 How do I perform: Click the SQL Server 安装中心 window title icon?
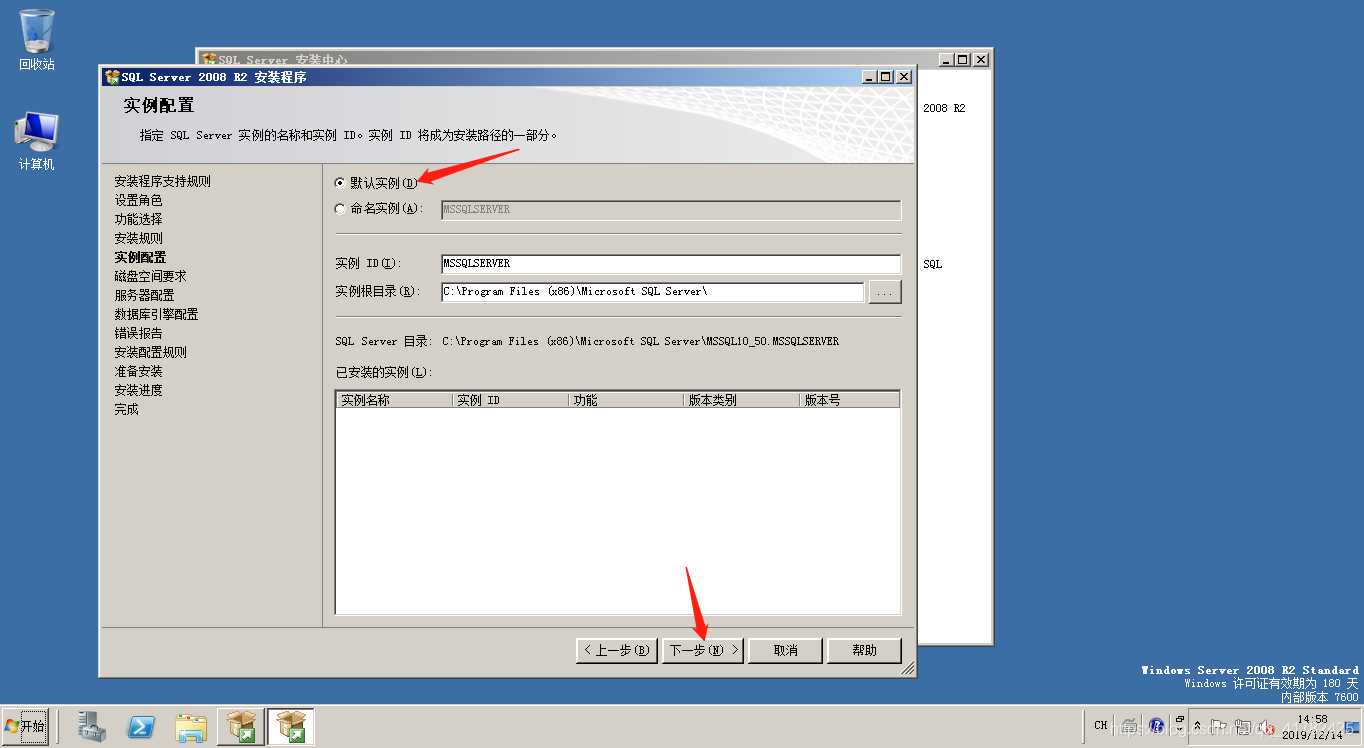click(210, 60)
